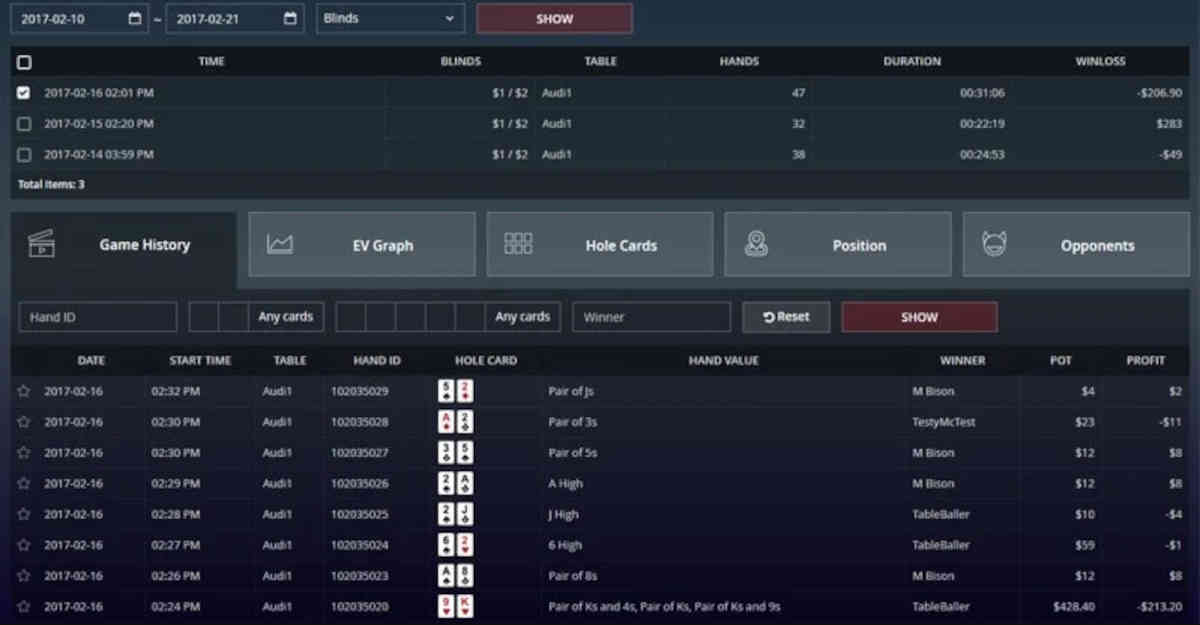Focus the Winner input field
Image resolution: width=1200 pixels, height=625 pixels.
[651, 317]
